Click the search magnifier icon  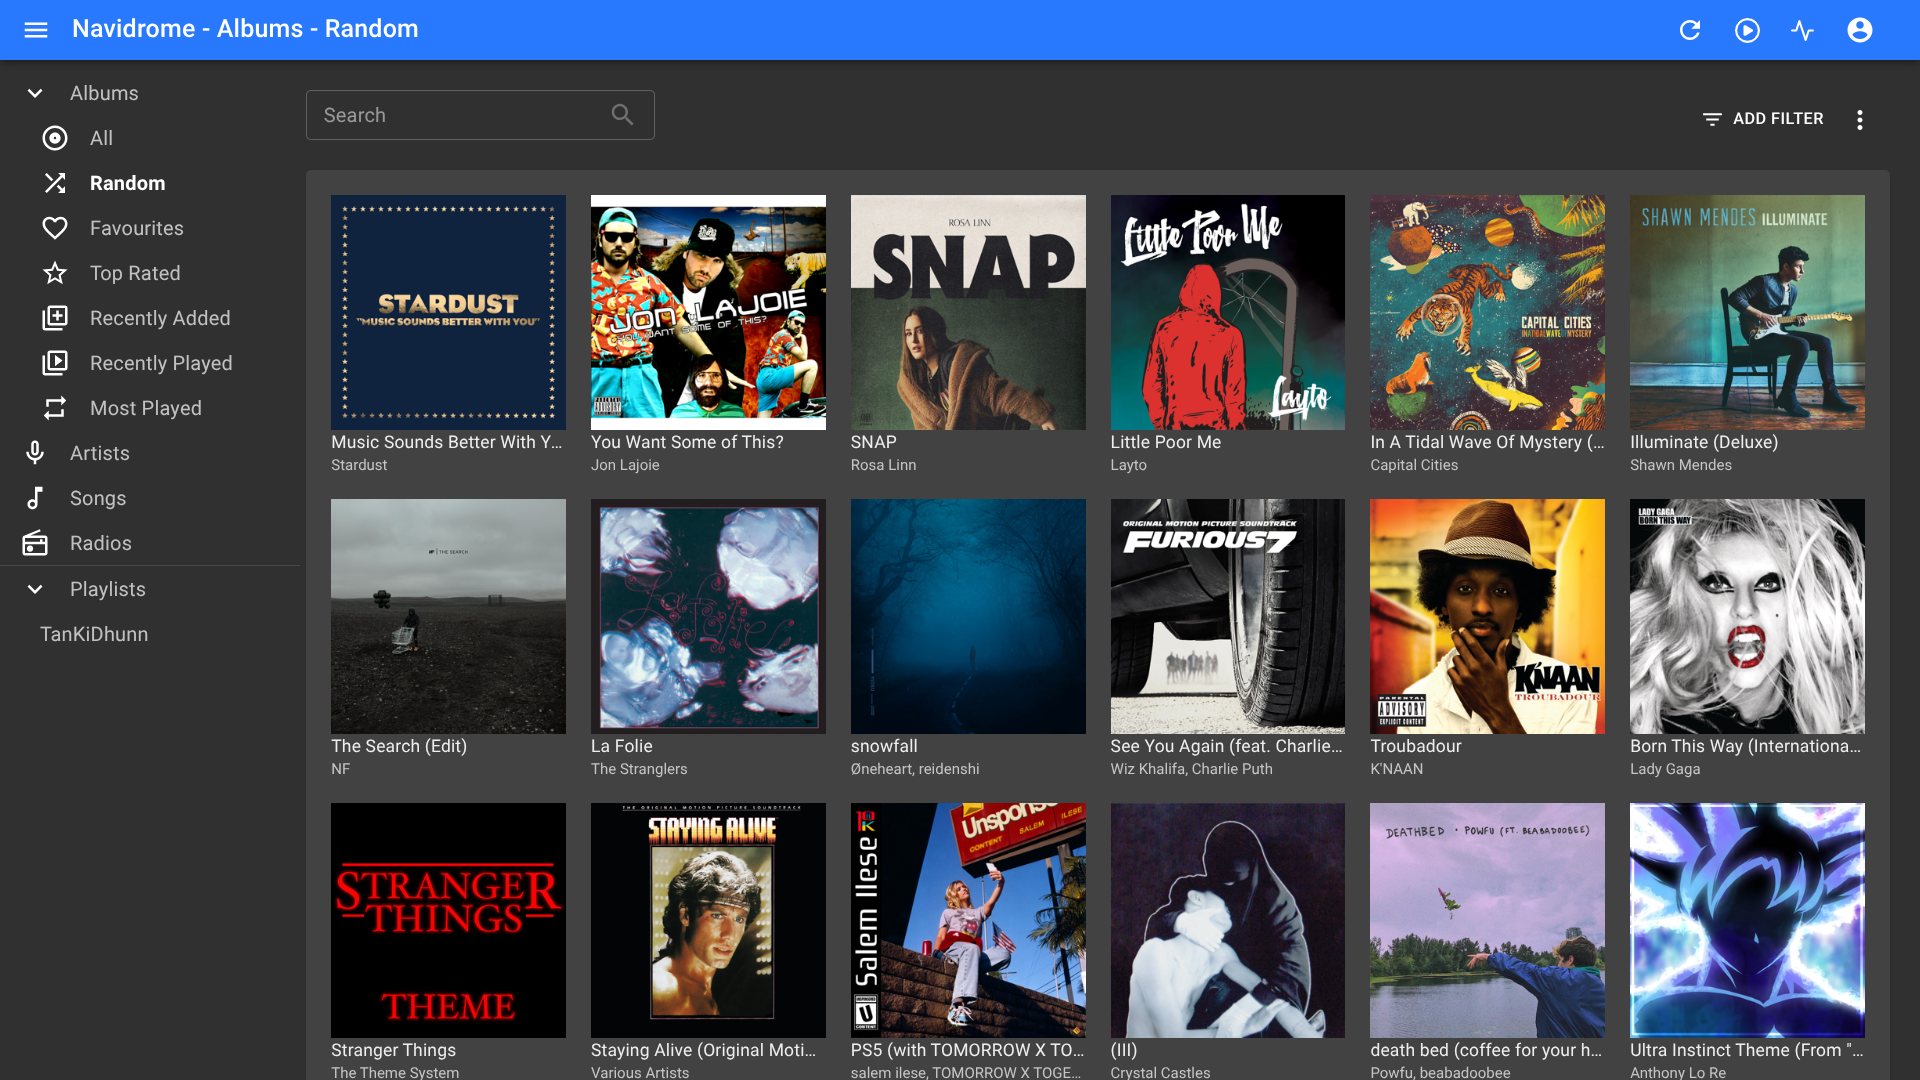click(x=622, y=115)
